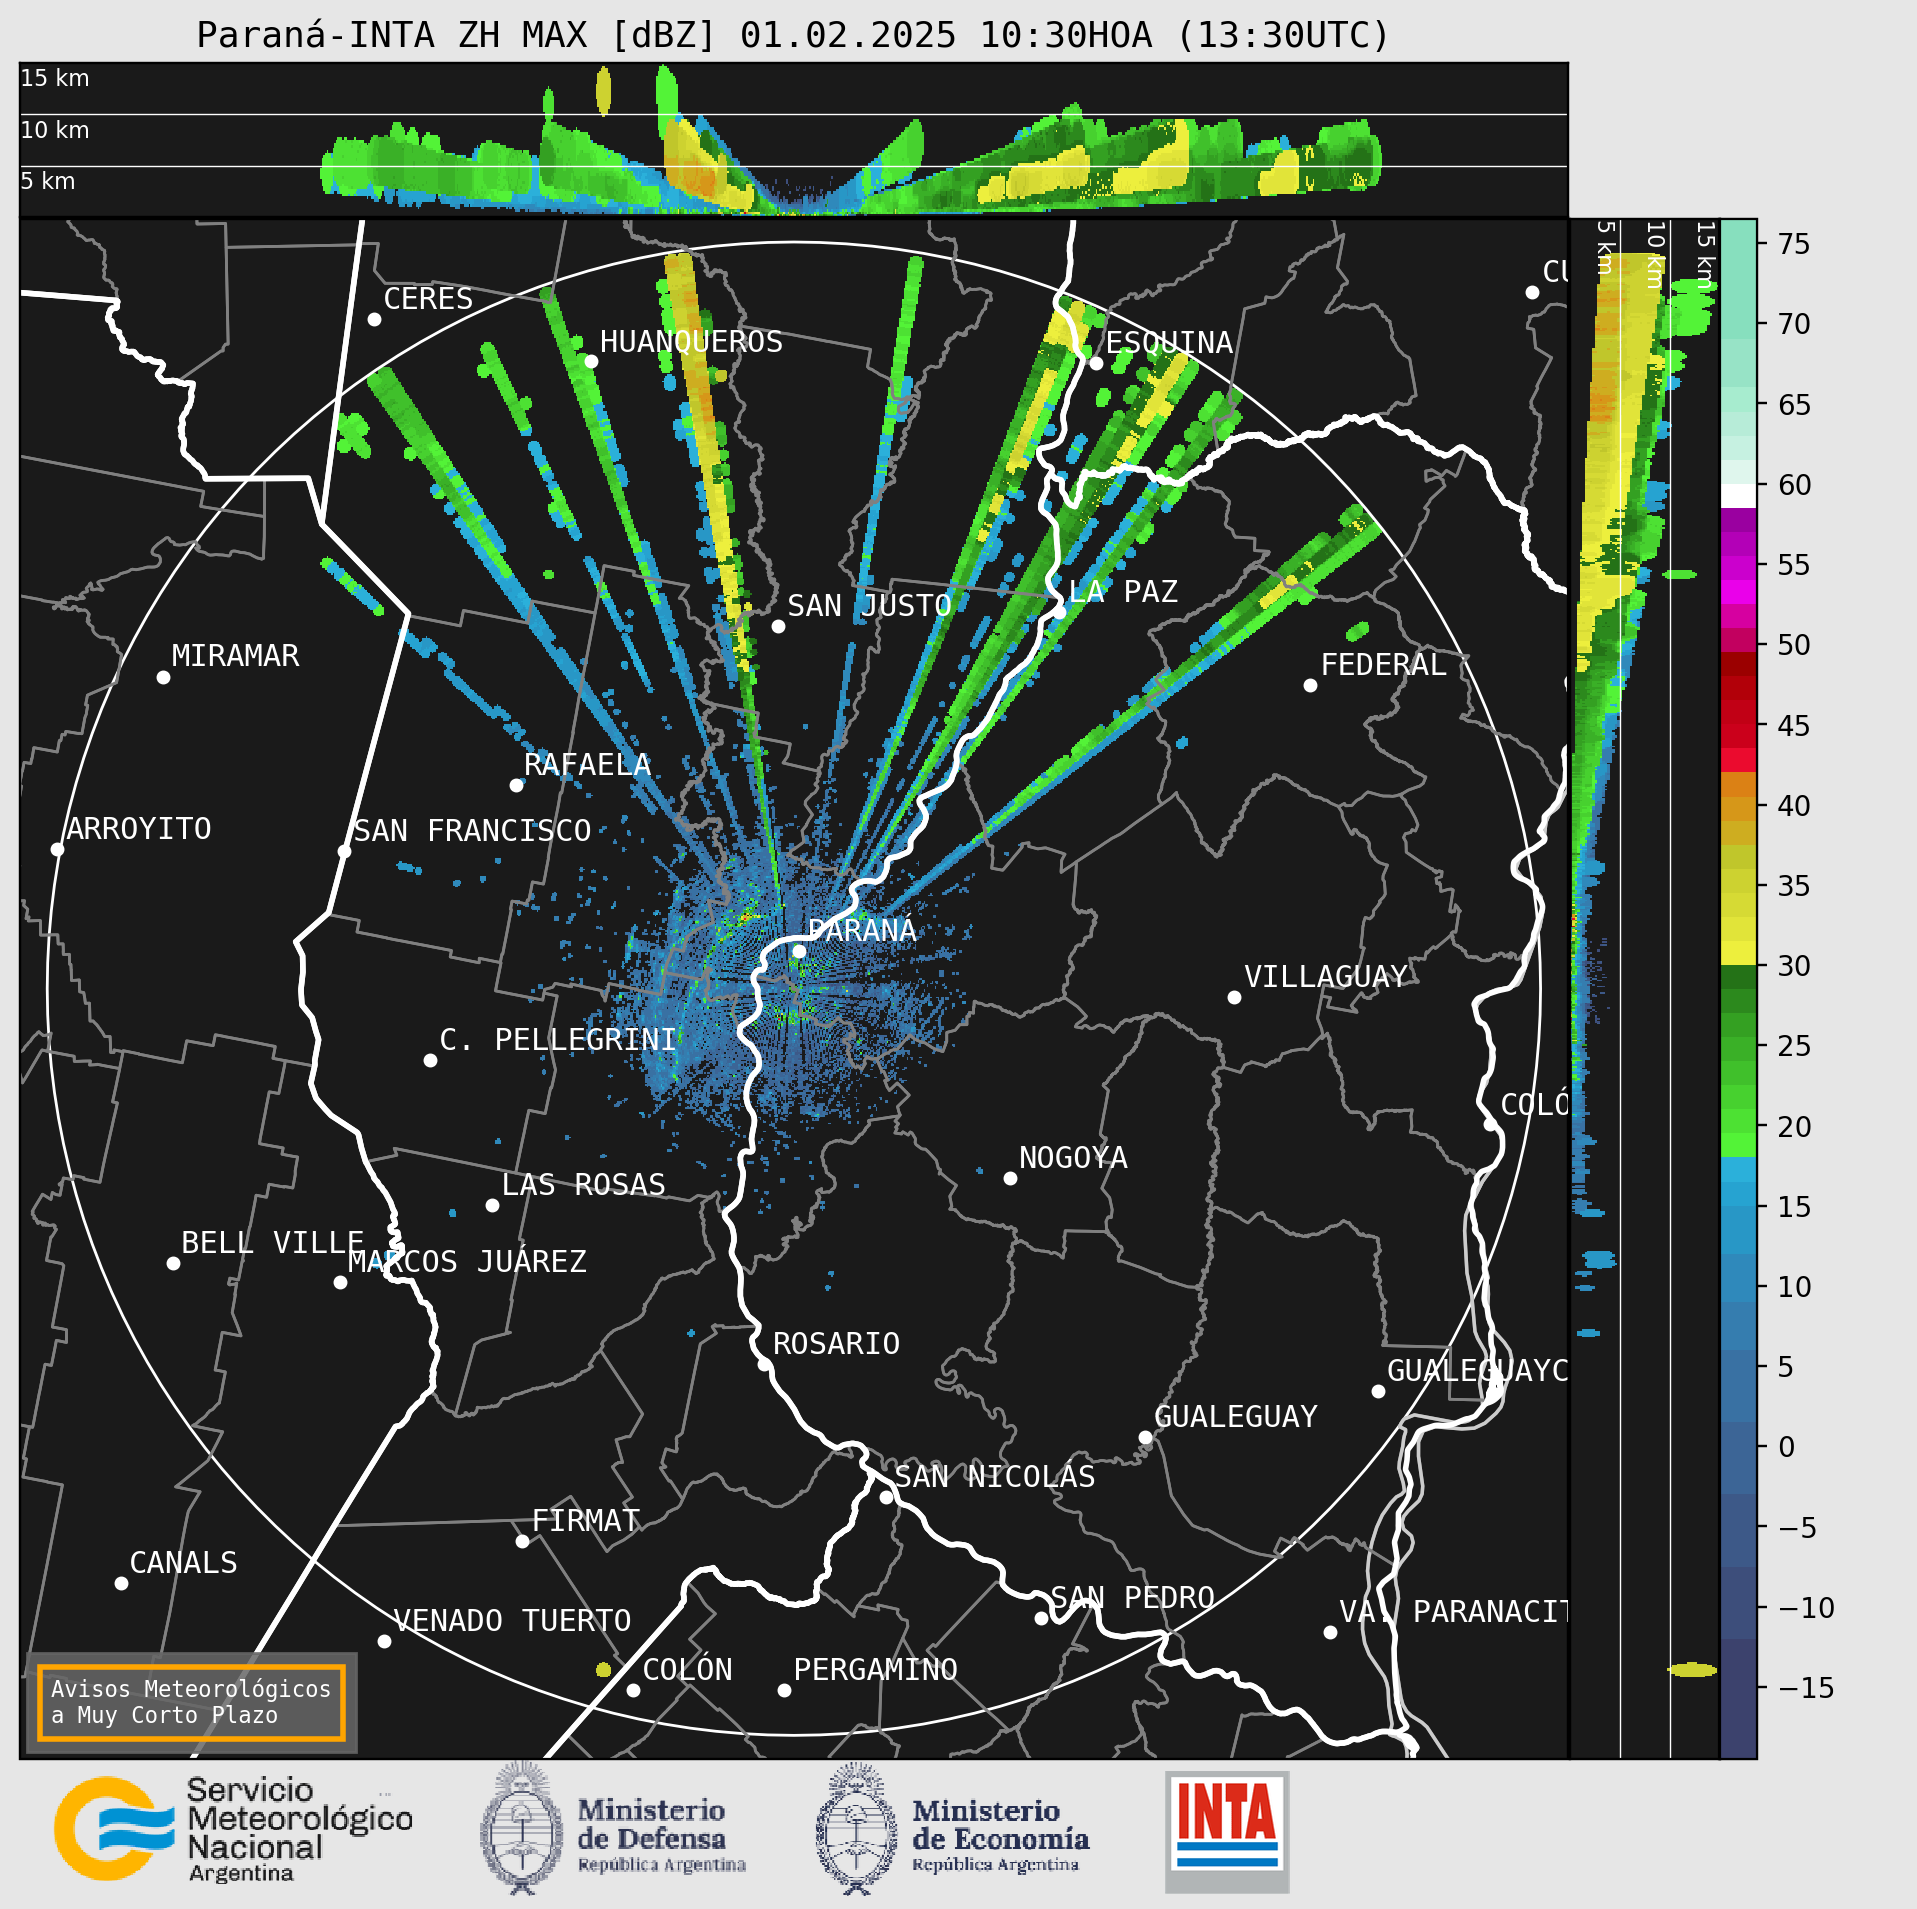This screenshot has height=1909, width=1917.
Task: Click the GUALEGUAYCHÚ label at right edge
Action: coord(1477,1370)
